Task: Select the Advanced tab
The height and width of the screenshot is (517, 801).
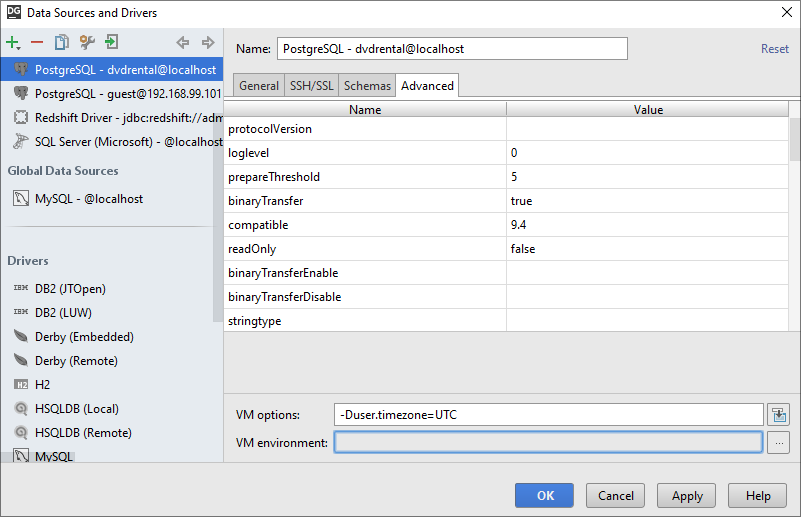Action: 427,86
